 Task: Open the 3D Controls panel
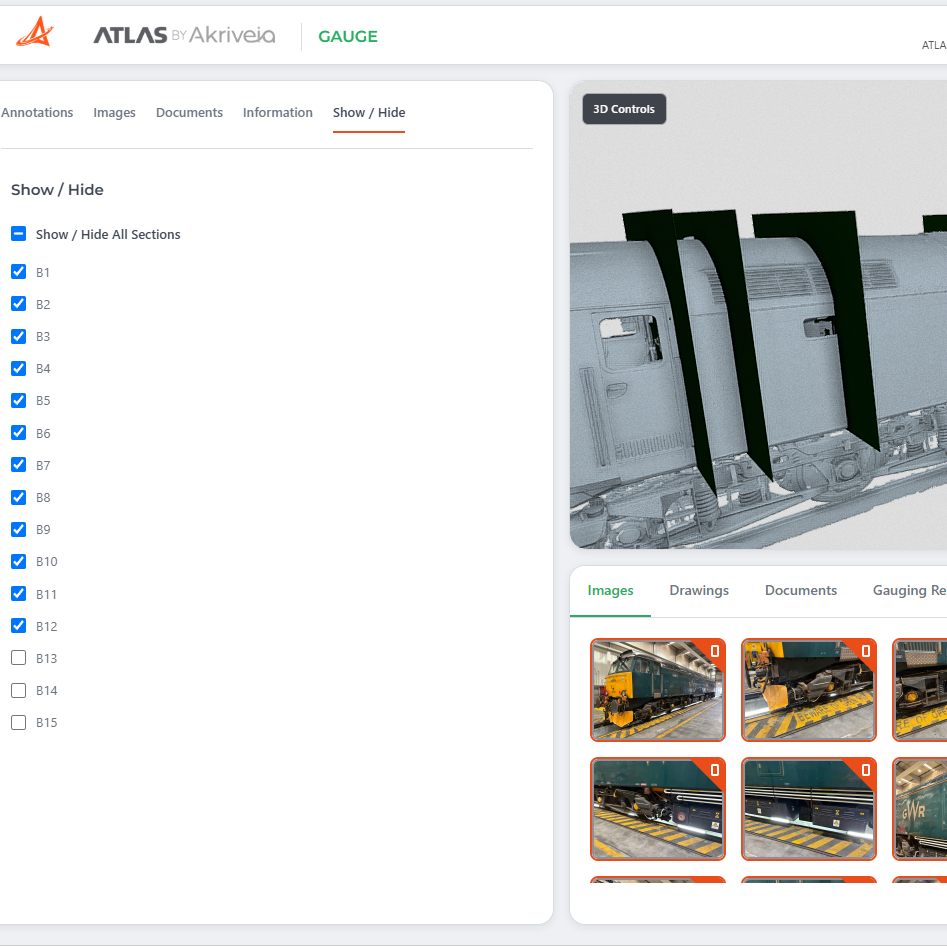(x=624, y=109)
